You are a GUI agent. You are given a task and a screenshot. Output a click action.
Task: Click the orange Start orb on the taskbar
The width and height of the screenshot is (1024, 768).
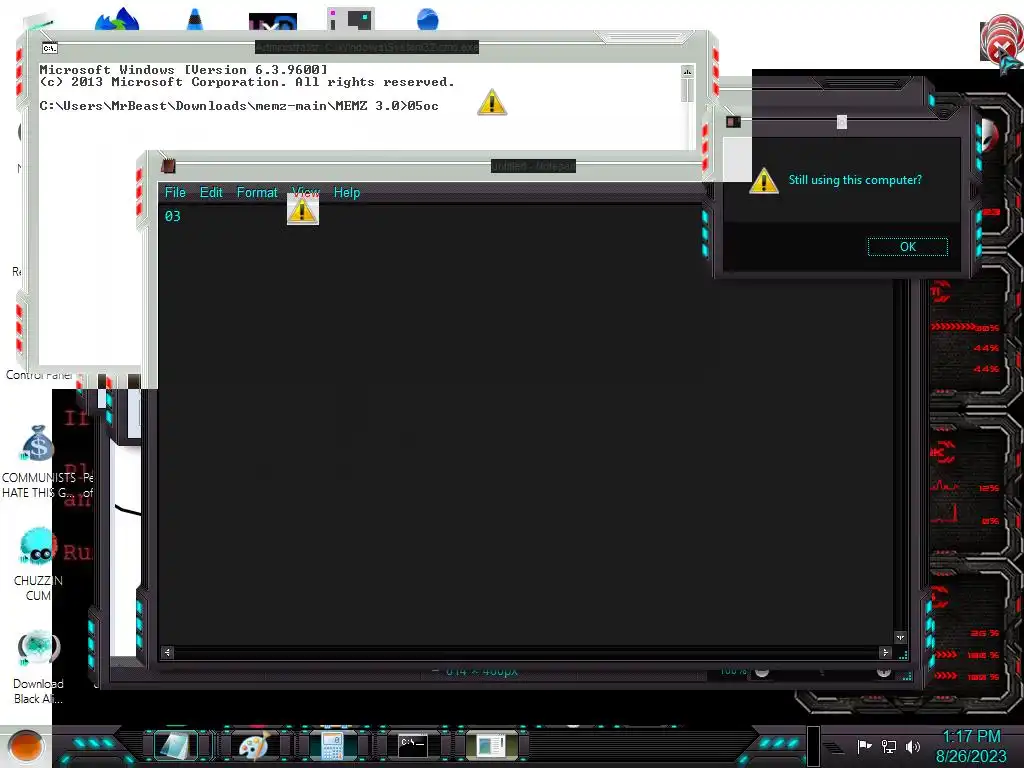click(x=26, y=746)
